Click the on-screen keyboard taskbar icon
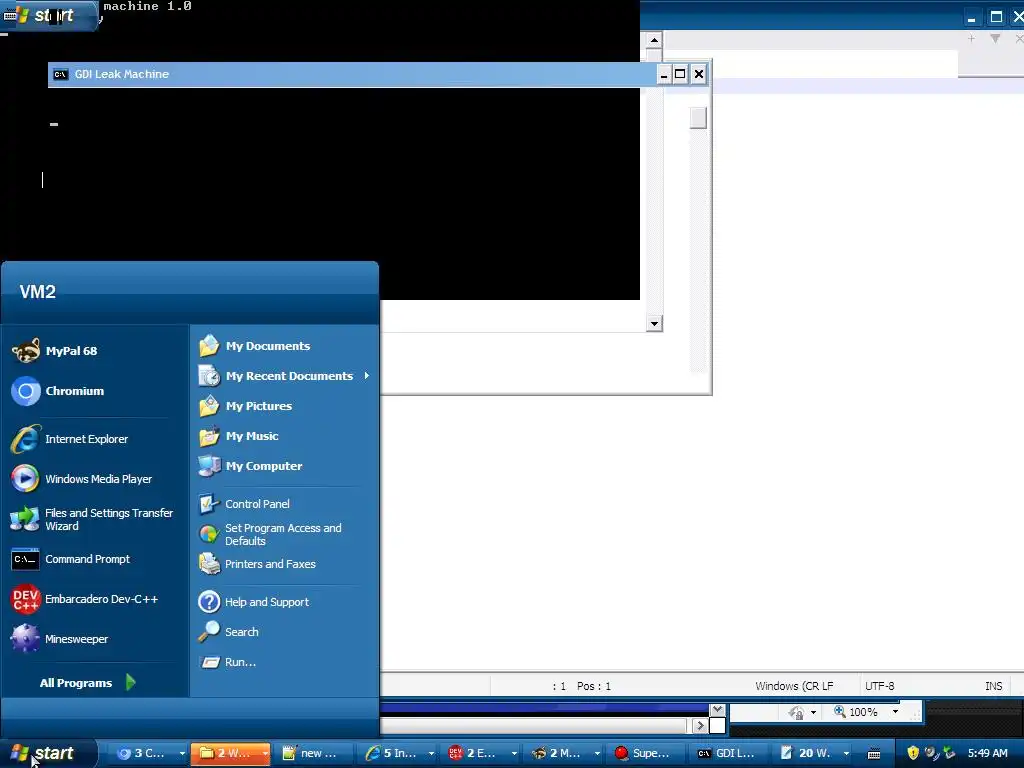Image resolution: width=1024 pixels, height=768 pixels. pos(874,754)
